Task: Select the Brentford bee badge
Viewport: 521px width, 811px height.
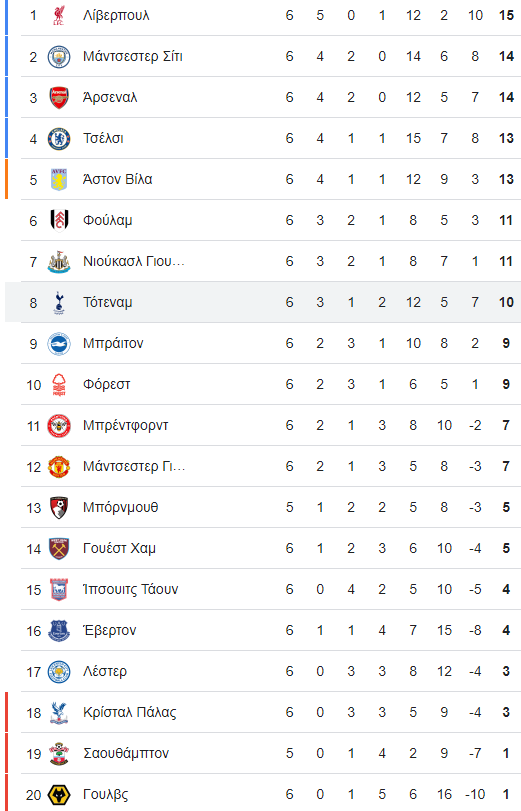Action: (59, 426)
